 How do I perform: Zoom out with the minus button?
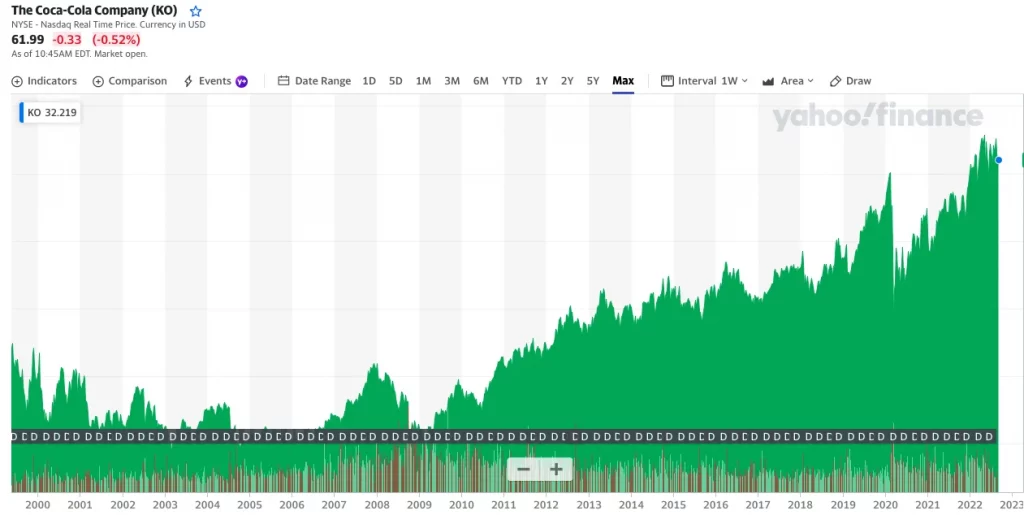click(523, 469)
